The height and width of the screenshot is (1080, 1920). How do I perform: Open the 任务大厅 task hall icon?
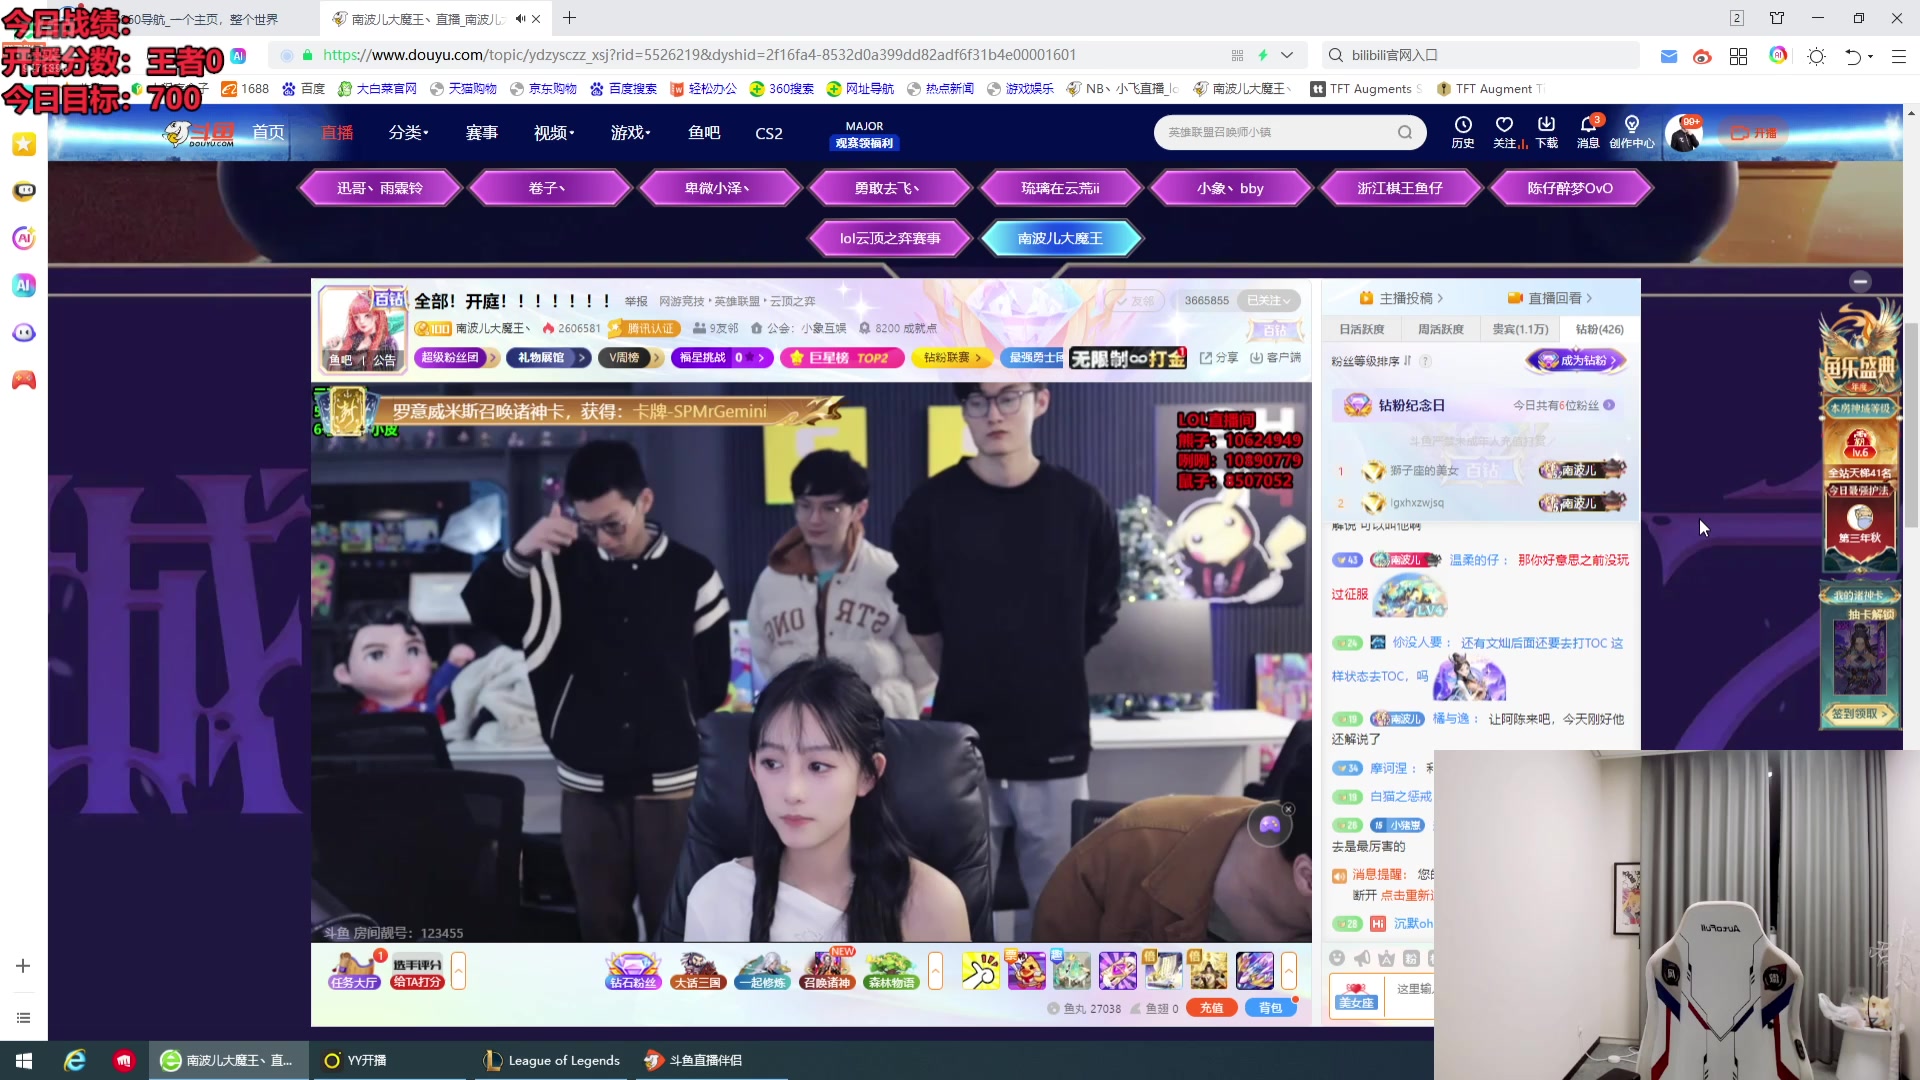[354, 970]
